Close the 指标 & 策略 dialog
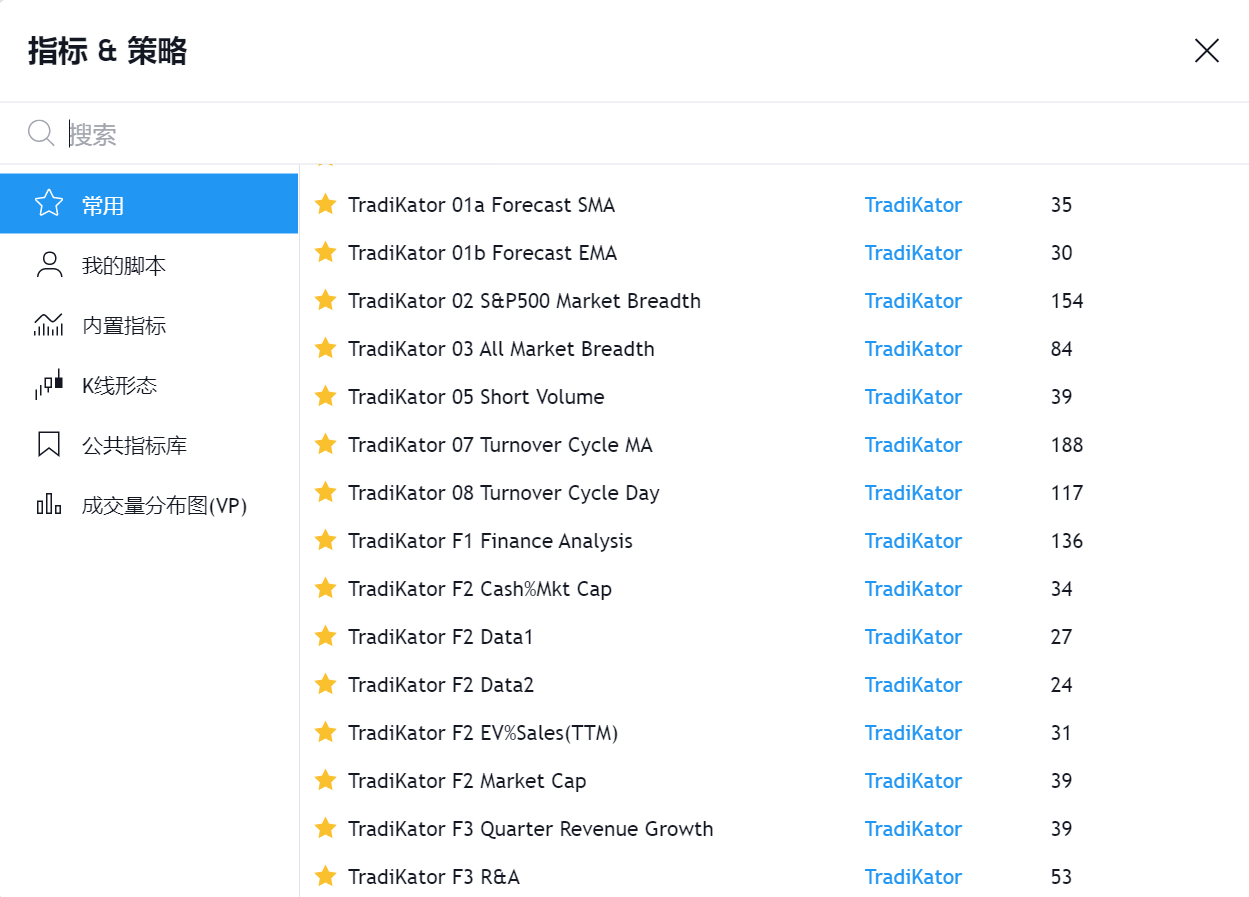The height and width of the screenshot is (897, 1249). (1207, 51)
